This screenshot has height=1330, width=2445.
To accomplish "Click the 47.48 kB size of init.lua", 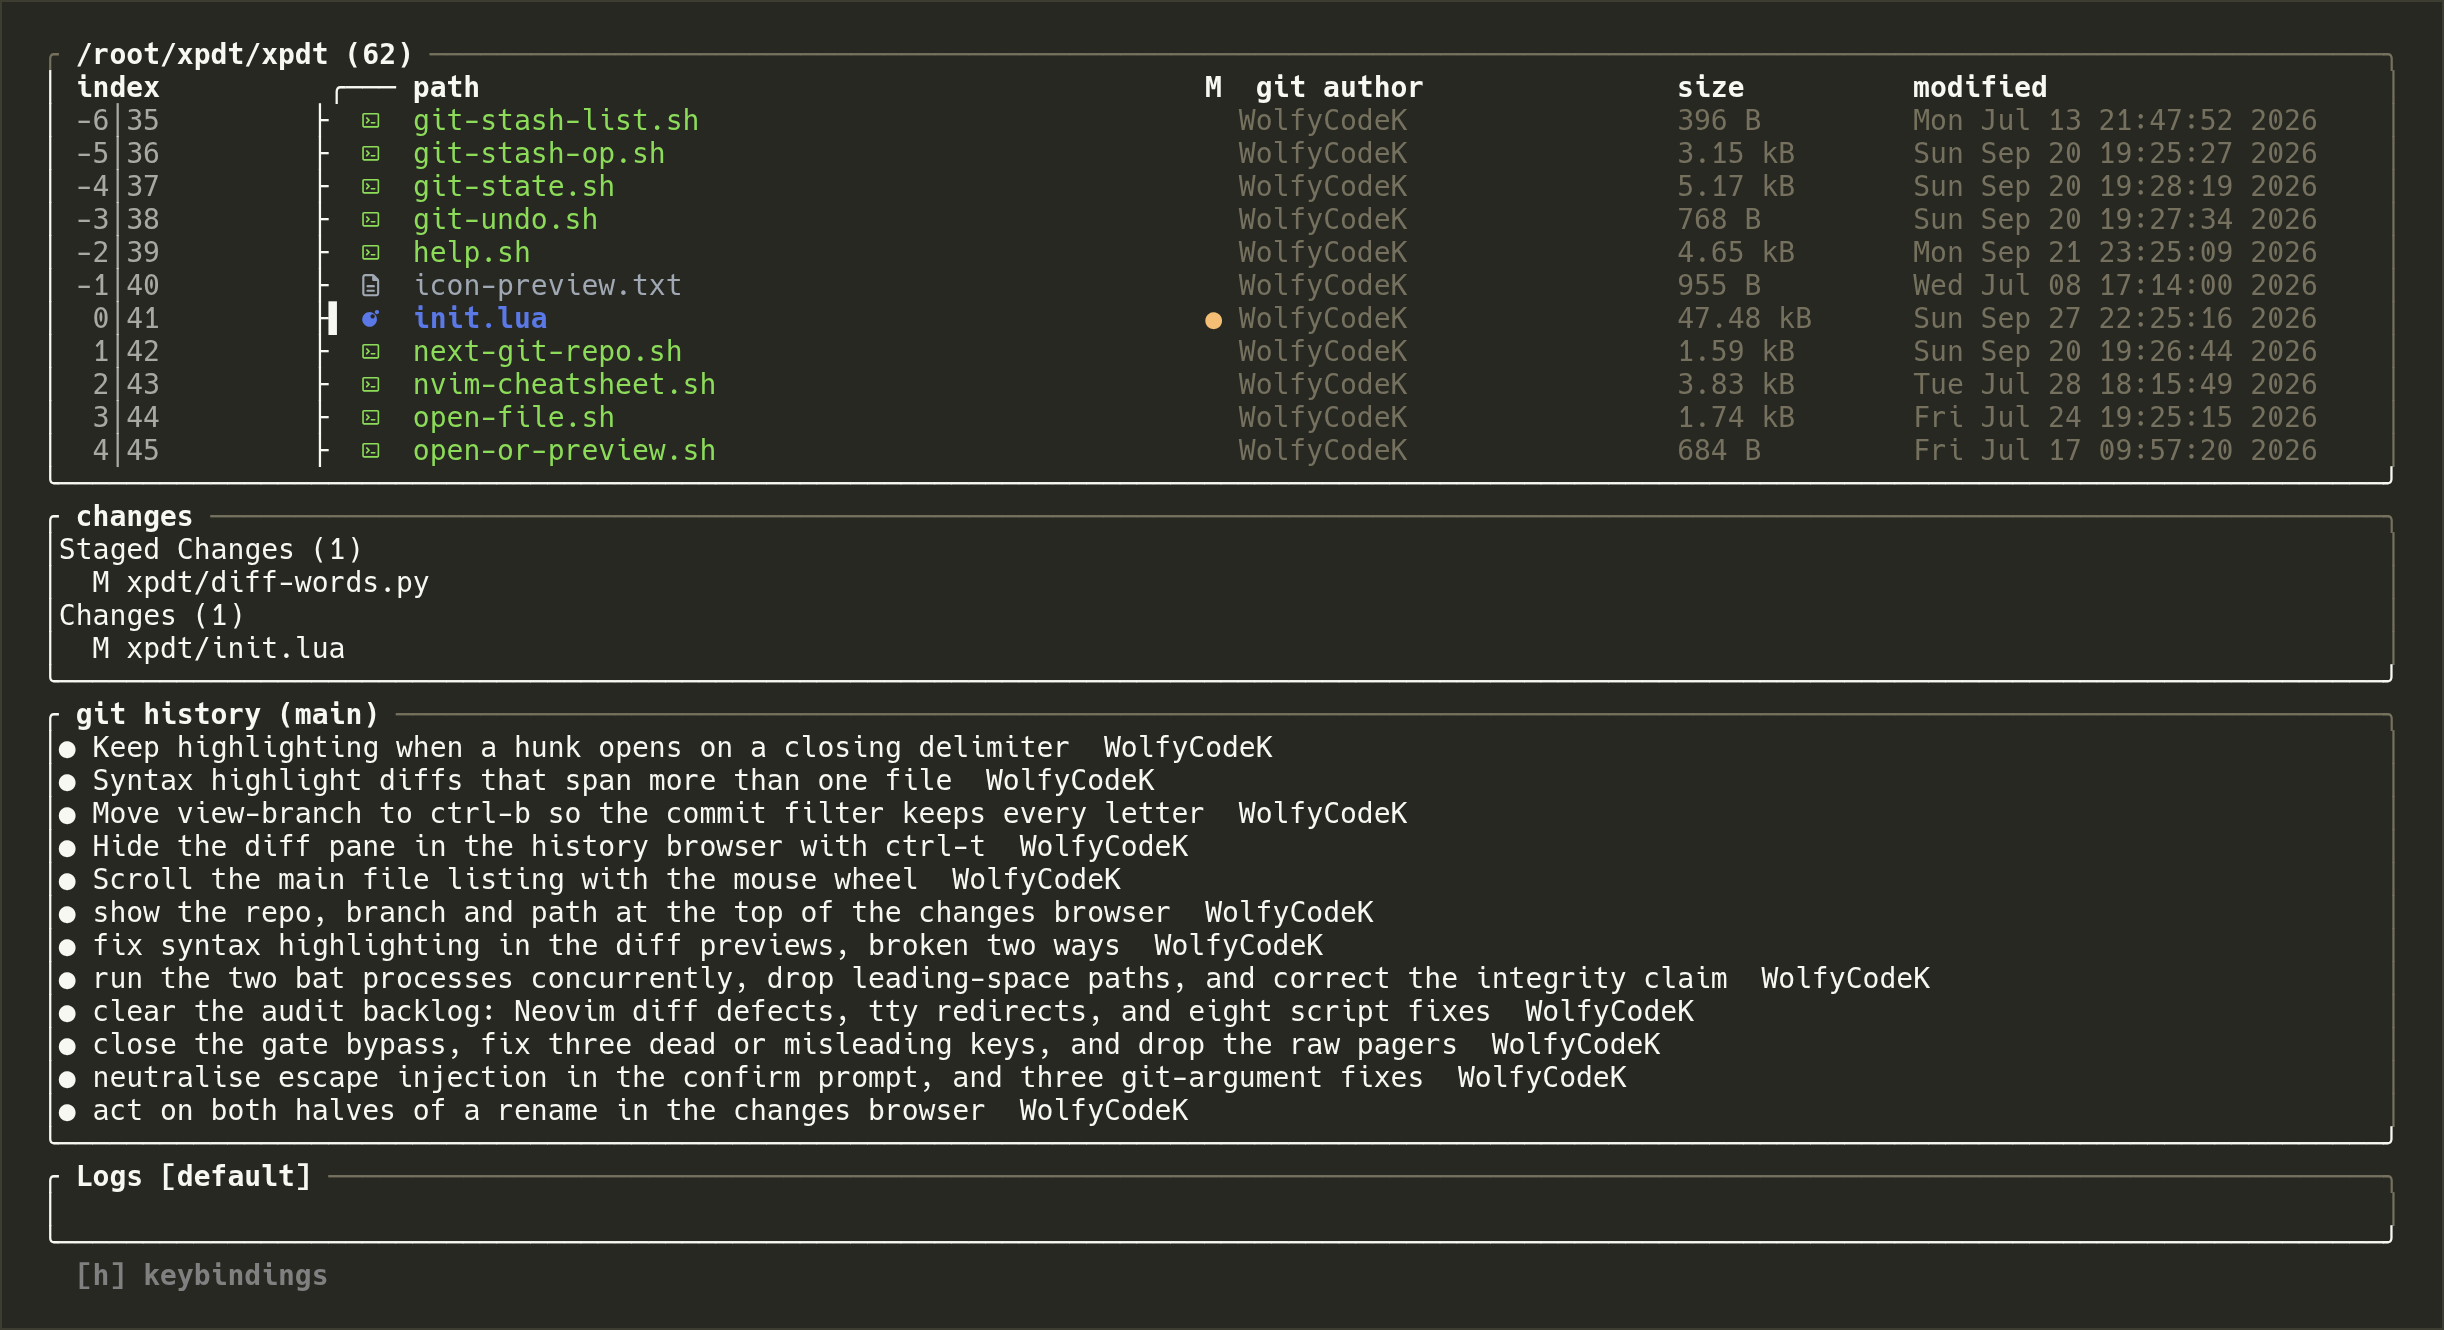I will point(1744,319).
